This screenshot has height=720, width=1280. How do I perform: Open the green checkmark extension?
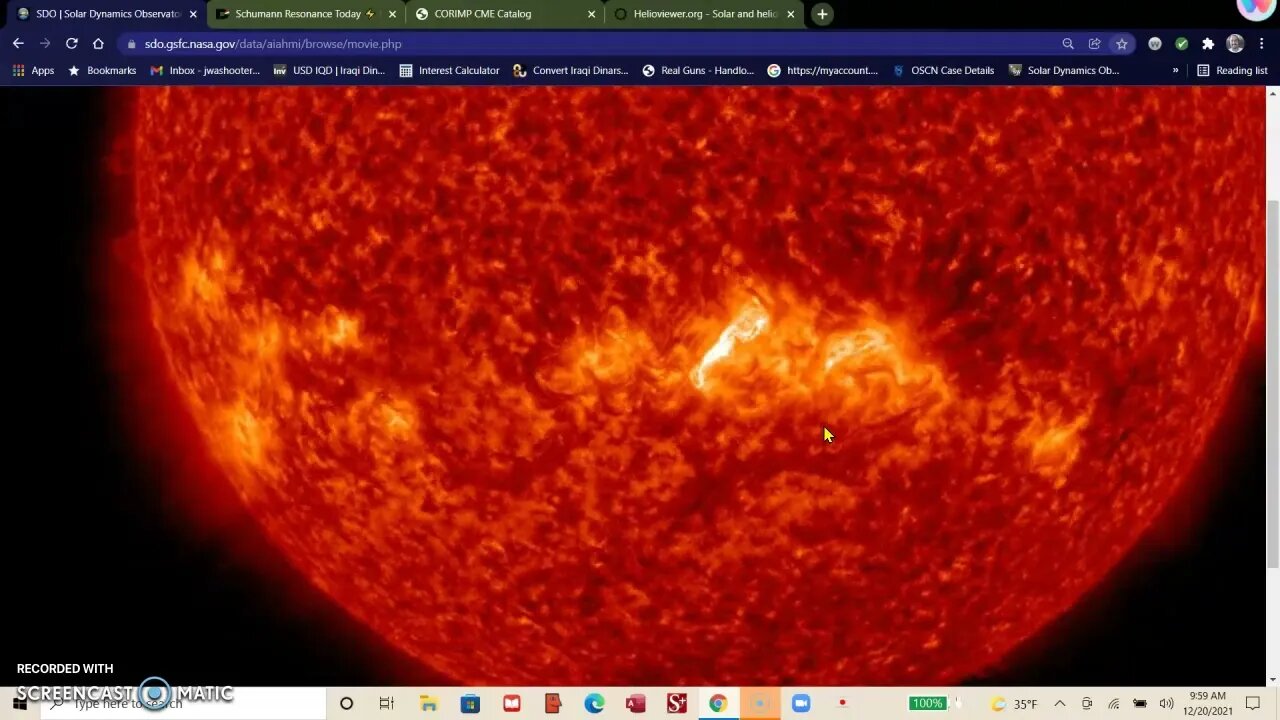pyautogui.click(x=1181, y=44)
